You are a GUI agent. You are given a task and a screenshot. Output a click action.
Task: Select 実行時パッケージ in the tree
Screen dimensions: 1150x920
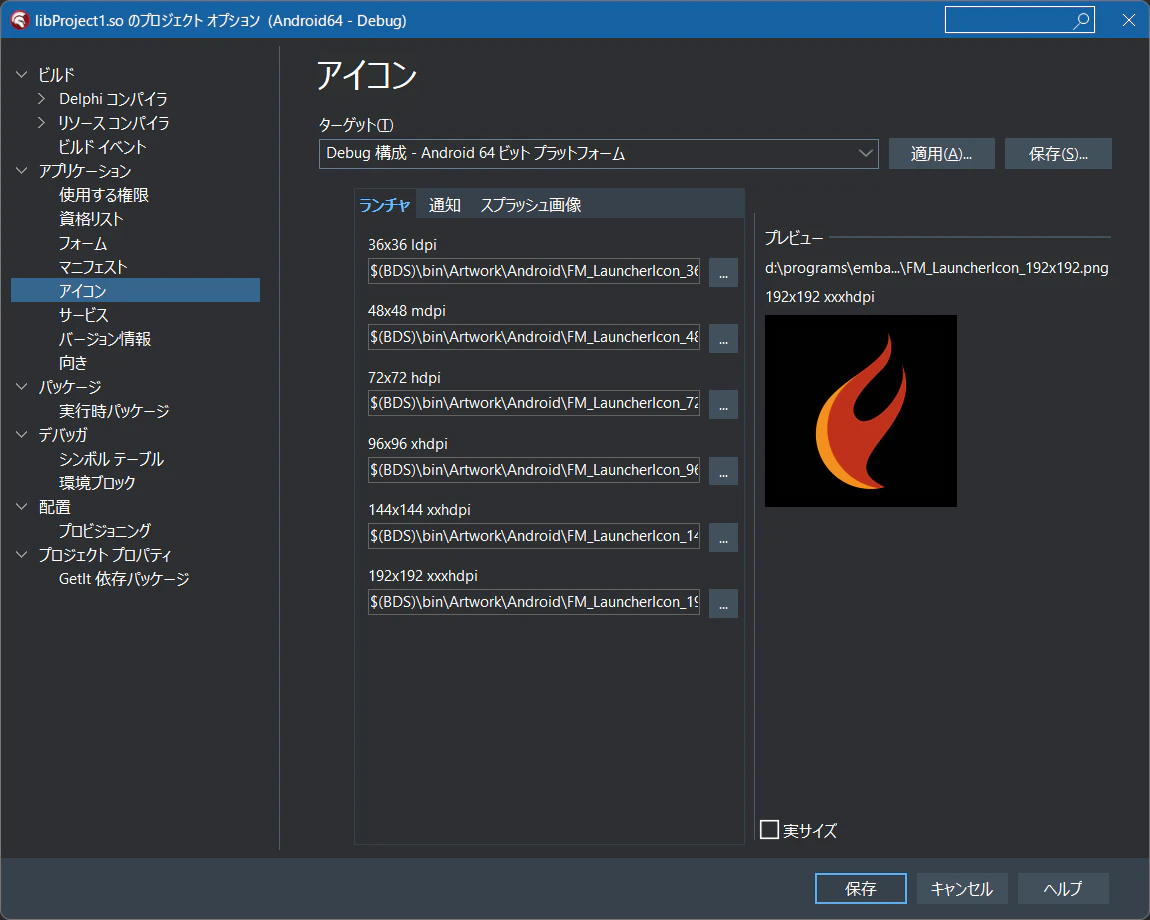114,411
